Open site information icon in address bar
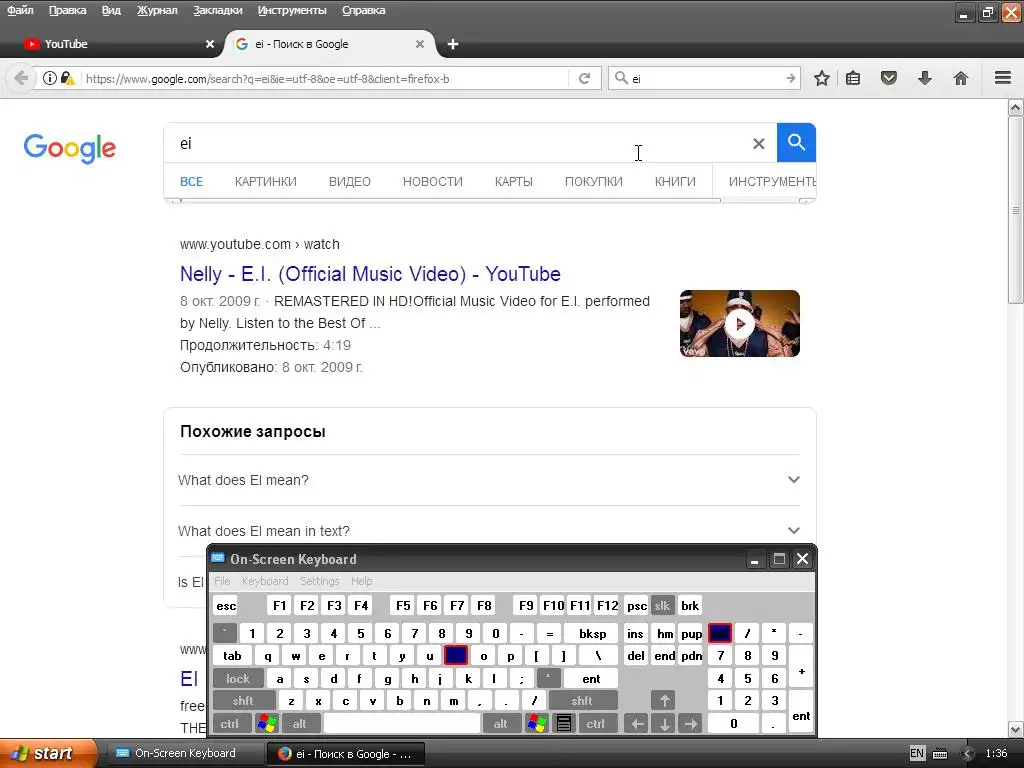The height and width of the screenshot is (768, 1024). (x=50, y=78)
